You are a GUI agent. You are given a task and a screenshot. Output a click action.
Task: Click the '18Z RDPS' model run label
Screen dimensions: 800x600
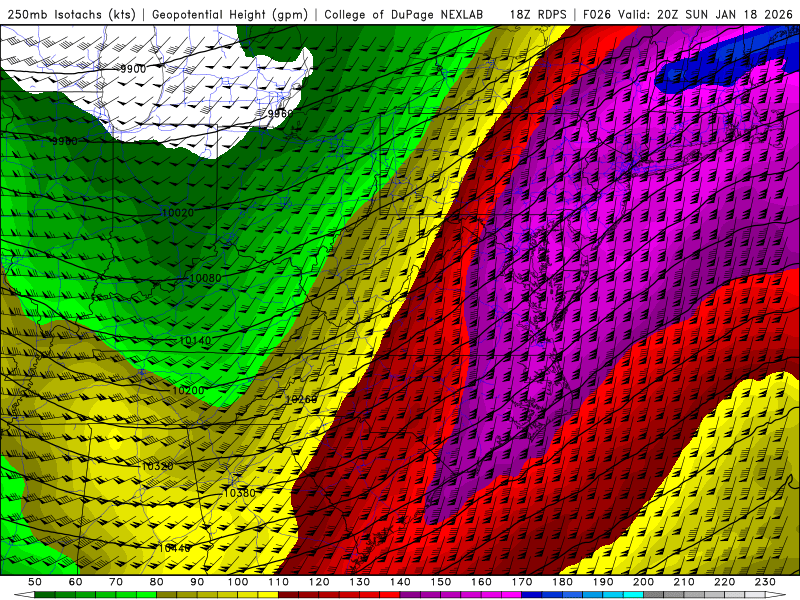(x=538, y=15)
